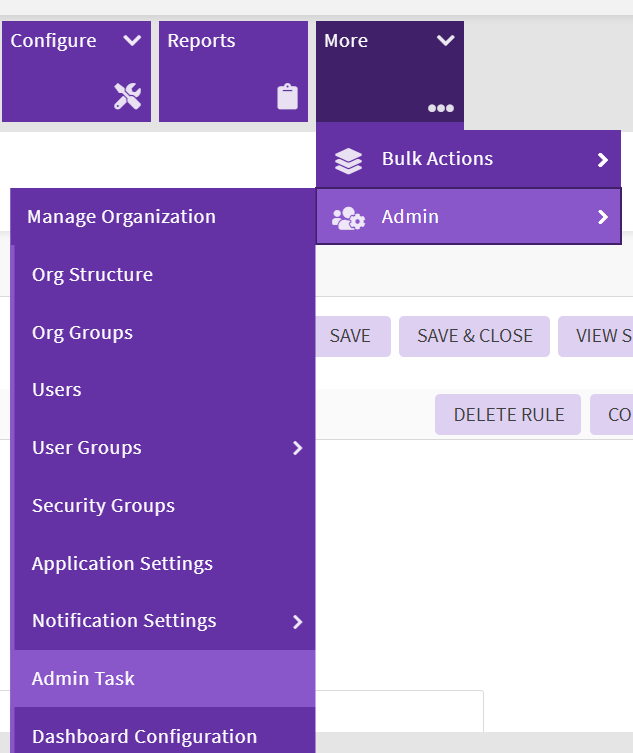Expand the Admin submenu arrow
This screenshot has height=753, width=633.
[602, 217]
